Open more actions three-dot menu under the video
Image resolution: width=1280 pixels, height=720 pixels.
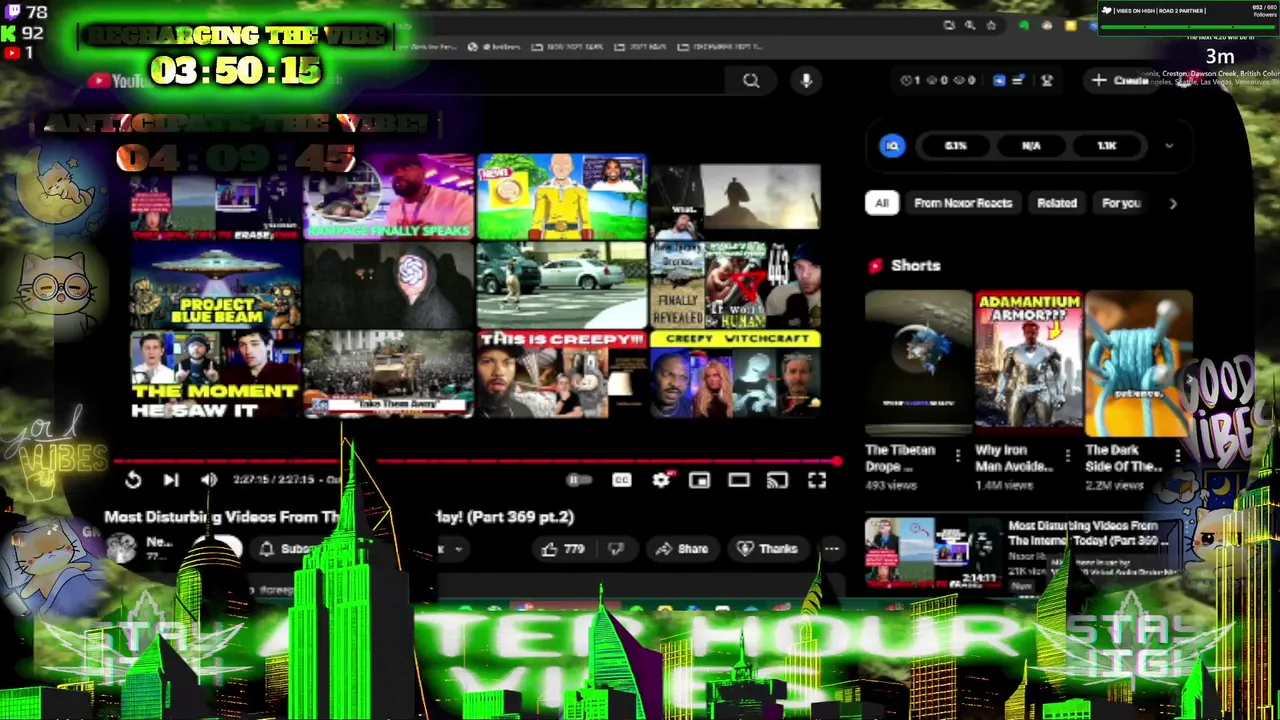coord(831,548)
